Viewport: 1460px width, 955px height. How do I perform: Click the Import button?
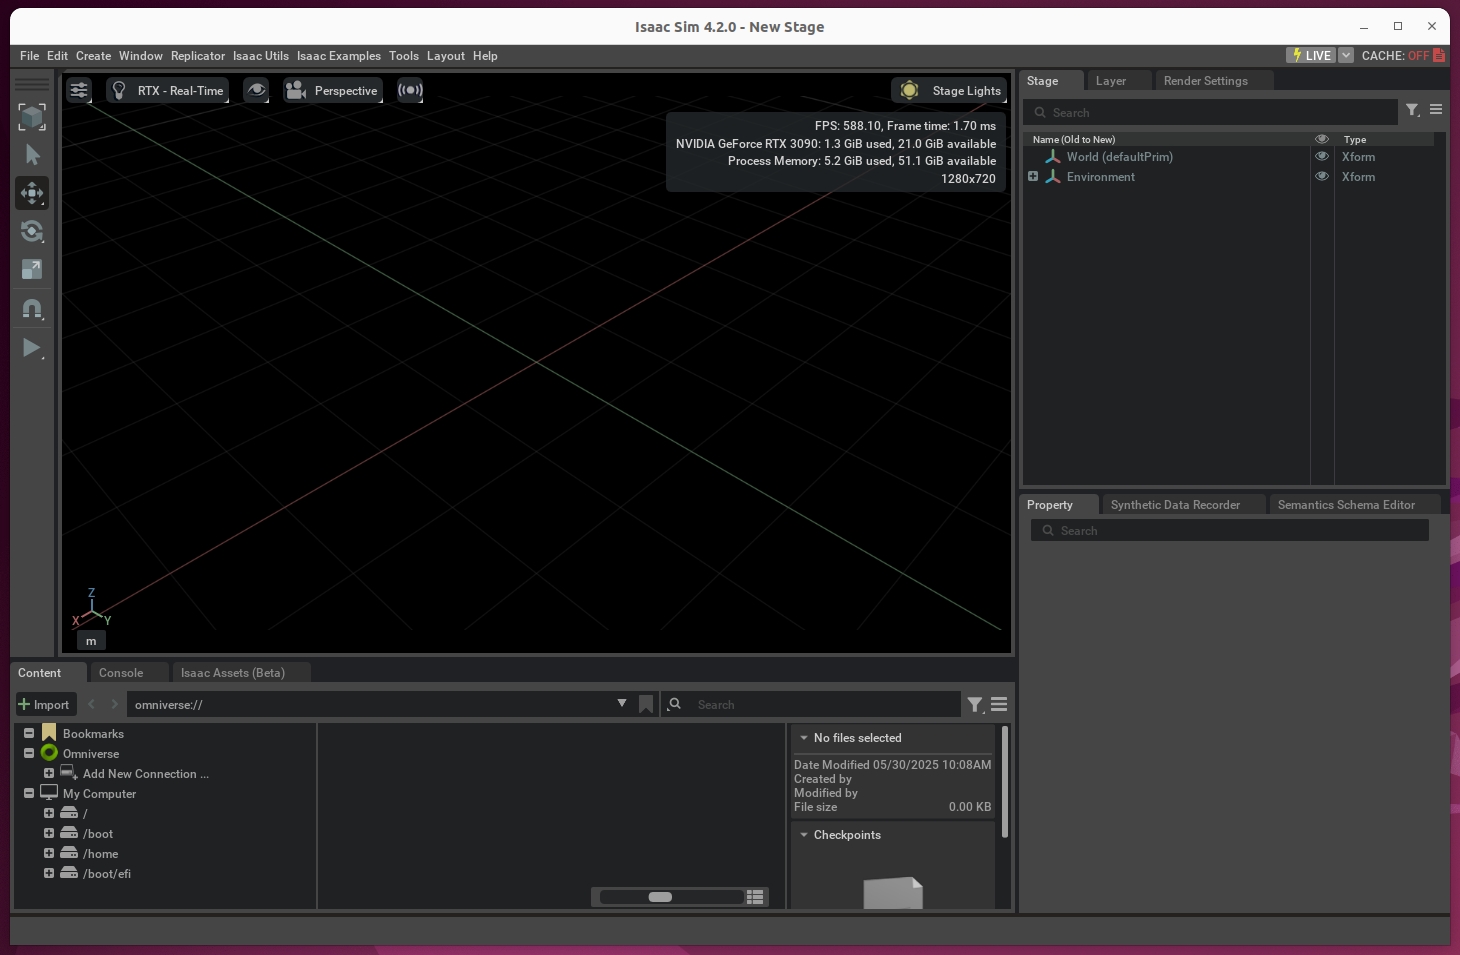tap(44, 705)
